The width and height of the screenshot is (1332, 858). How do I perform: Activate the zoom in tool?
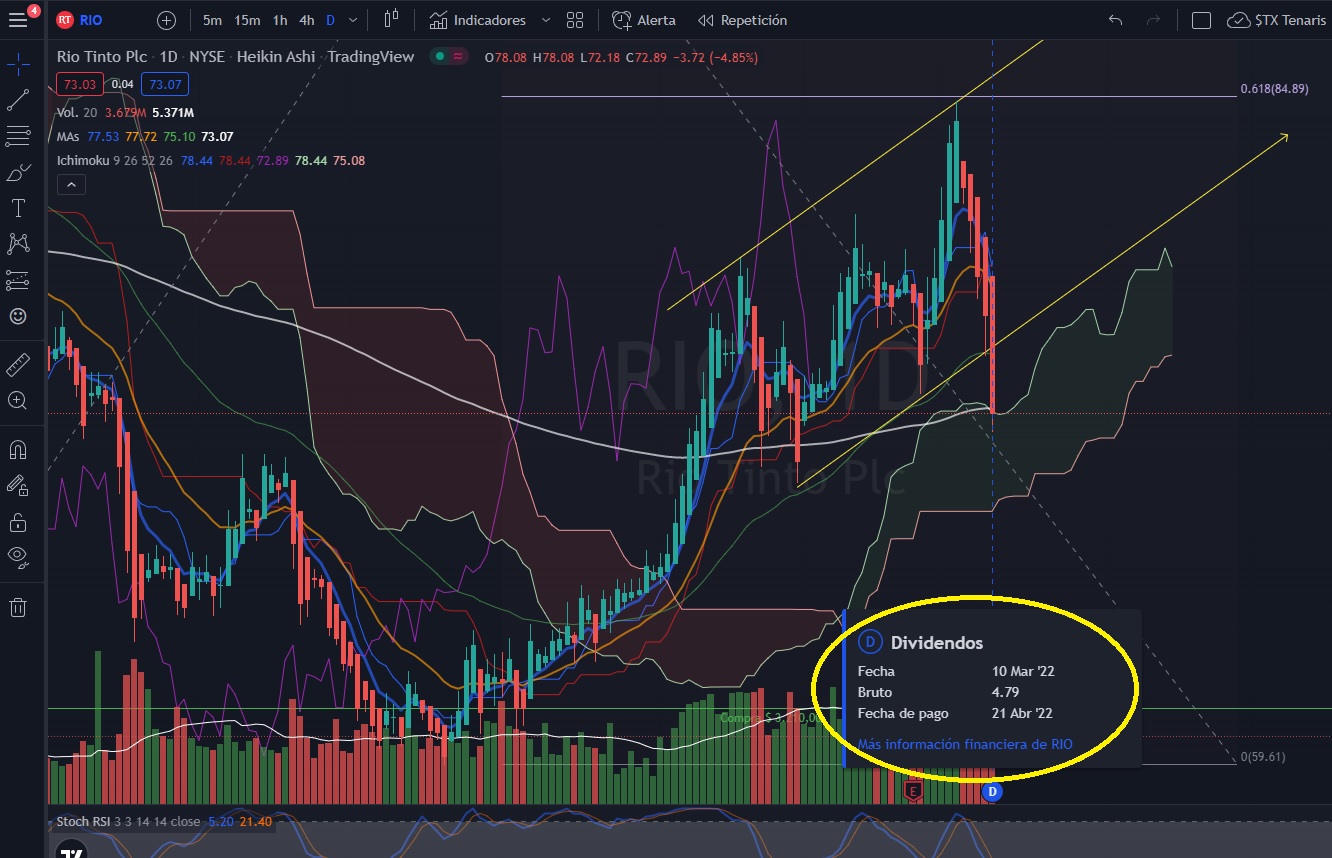(18, 400)
